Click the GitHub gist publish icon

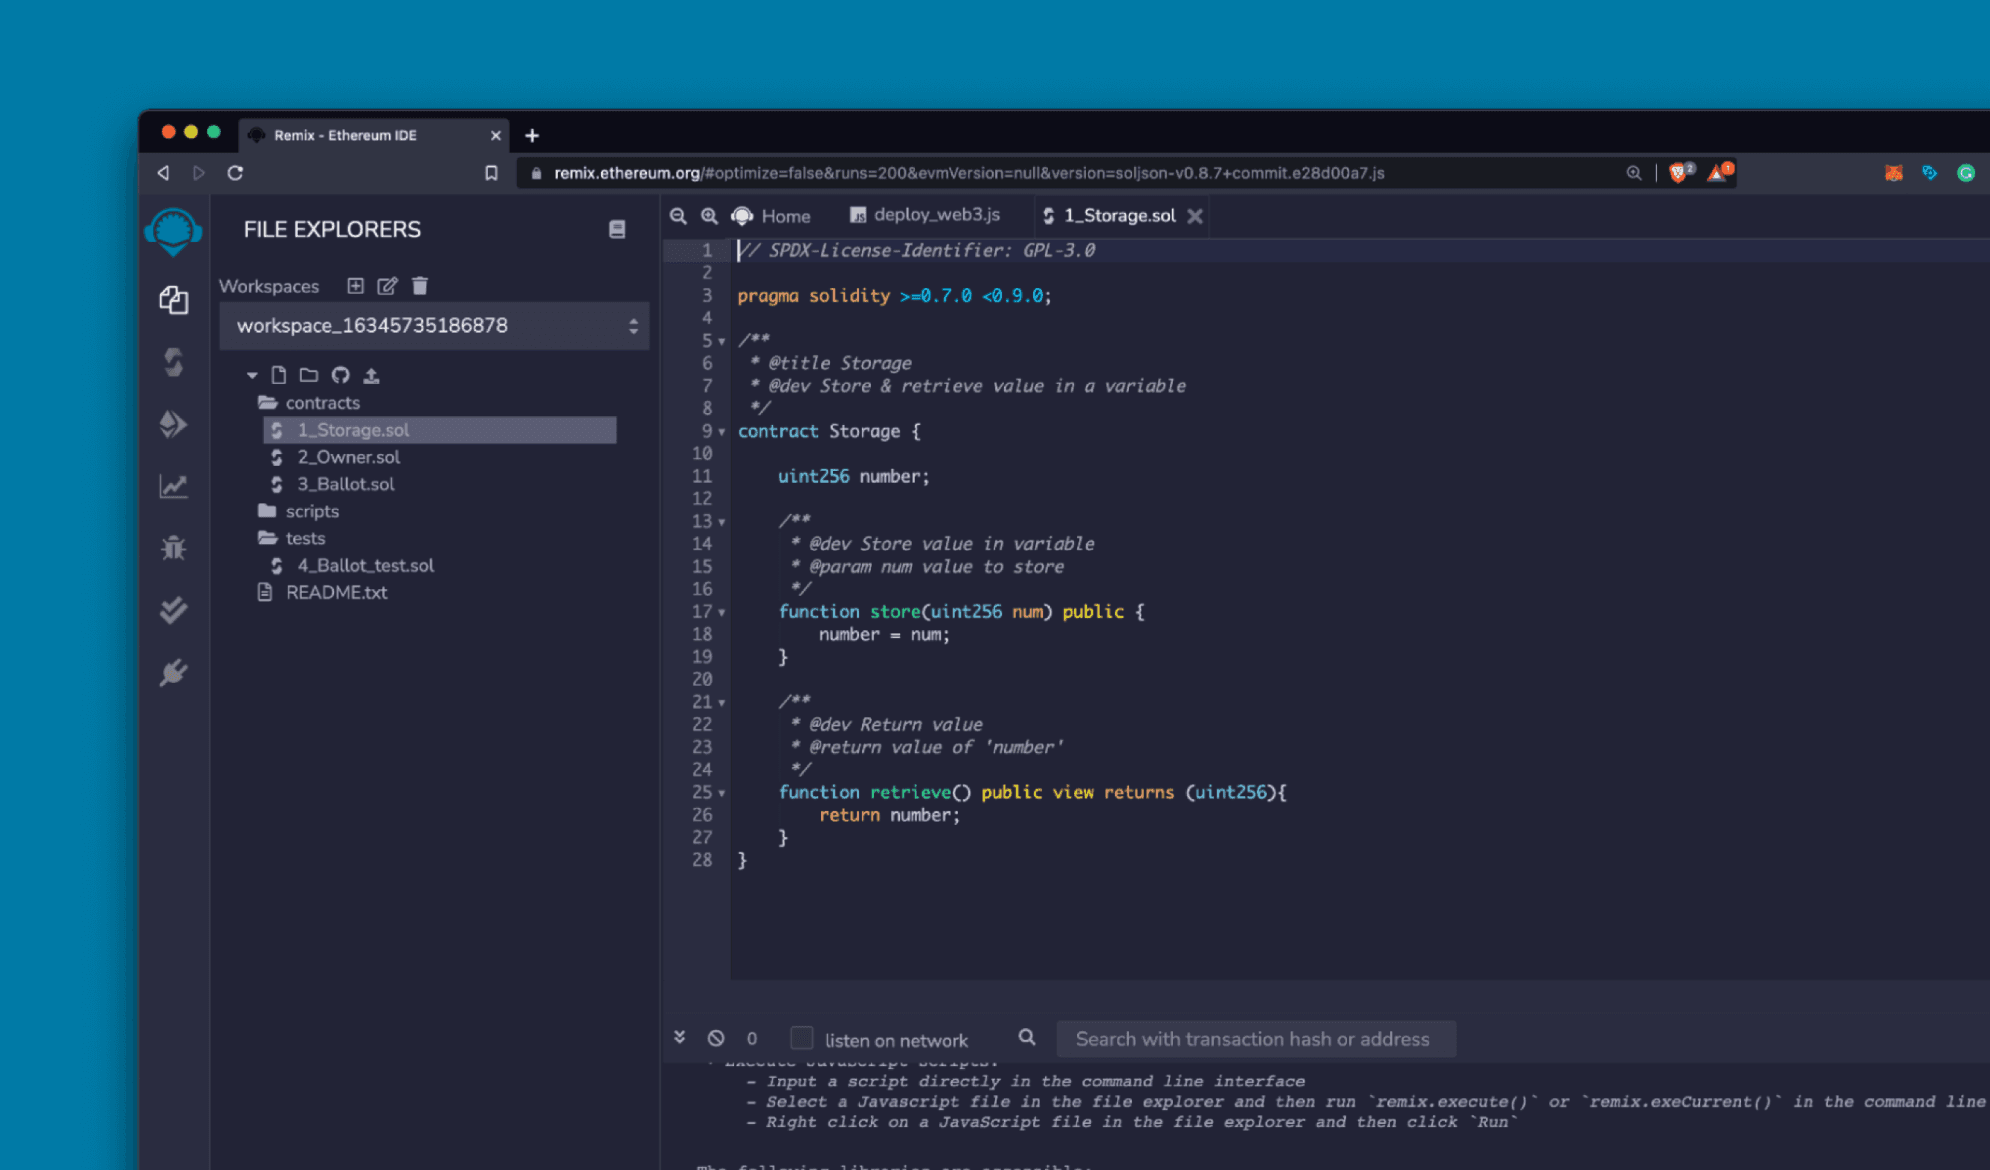click(340, 375)
